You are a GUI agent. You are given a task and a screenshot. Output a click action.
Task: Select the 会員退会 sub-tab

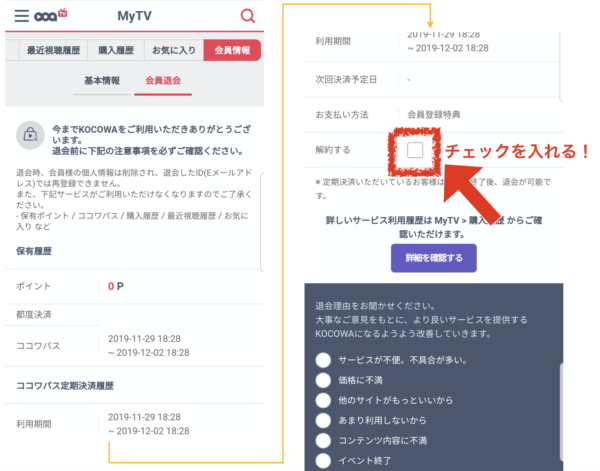coord(163,81)
